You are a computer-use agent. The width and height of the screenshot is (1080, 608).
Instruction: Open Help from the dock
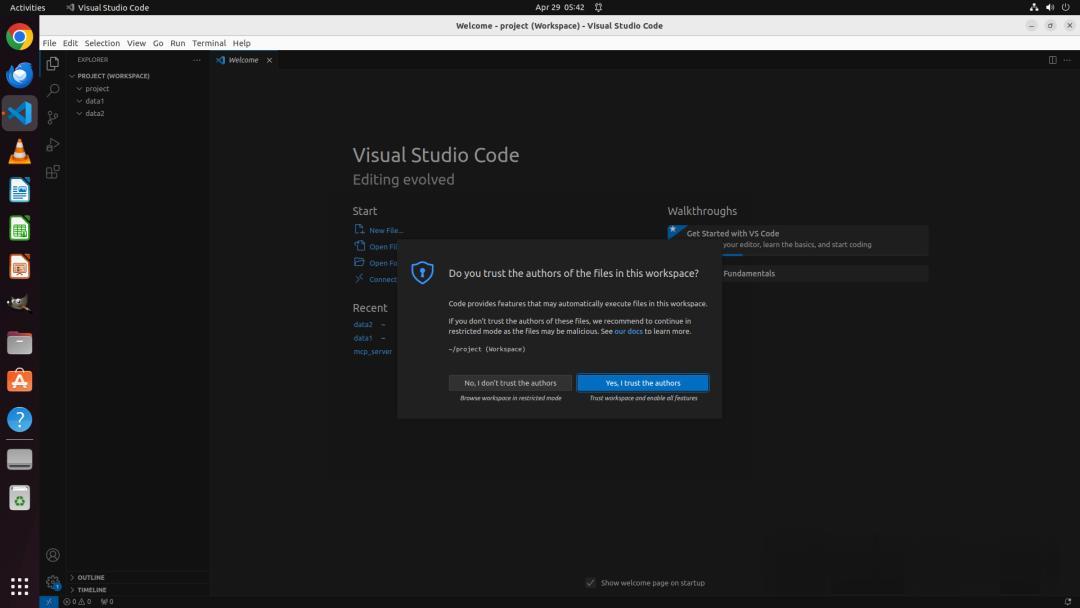point(19,419)
